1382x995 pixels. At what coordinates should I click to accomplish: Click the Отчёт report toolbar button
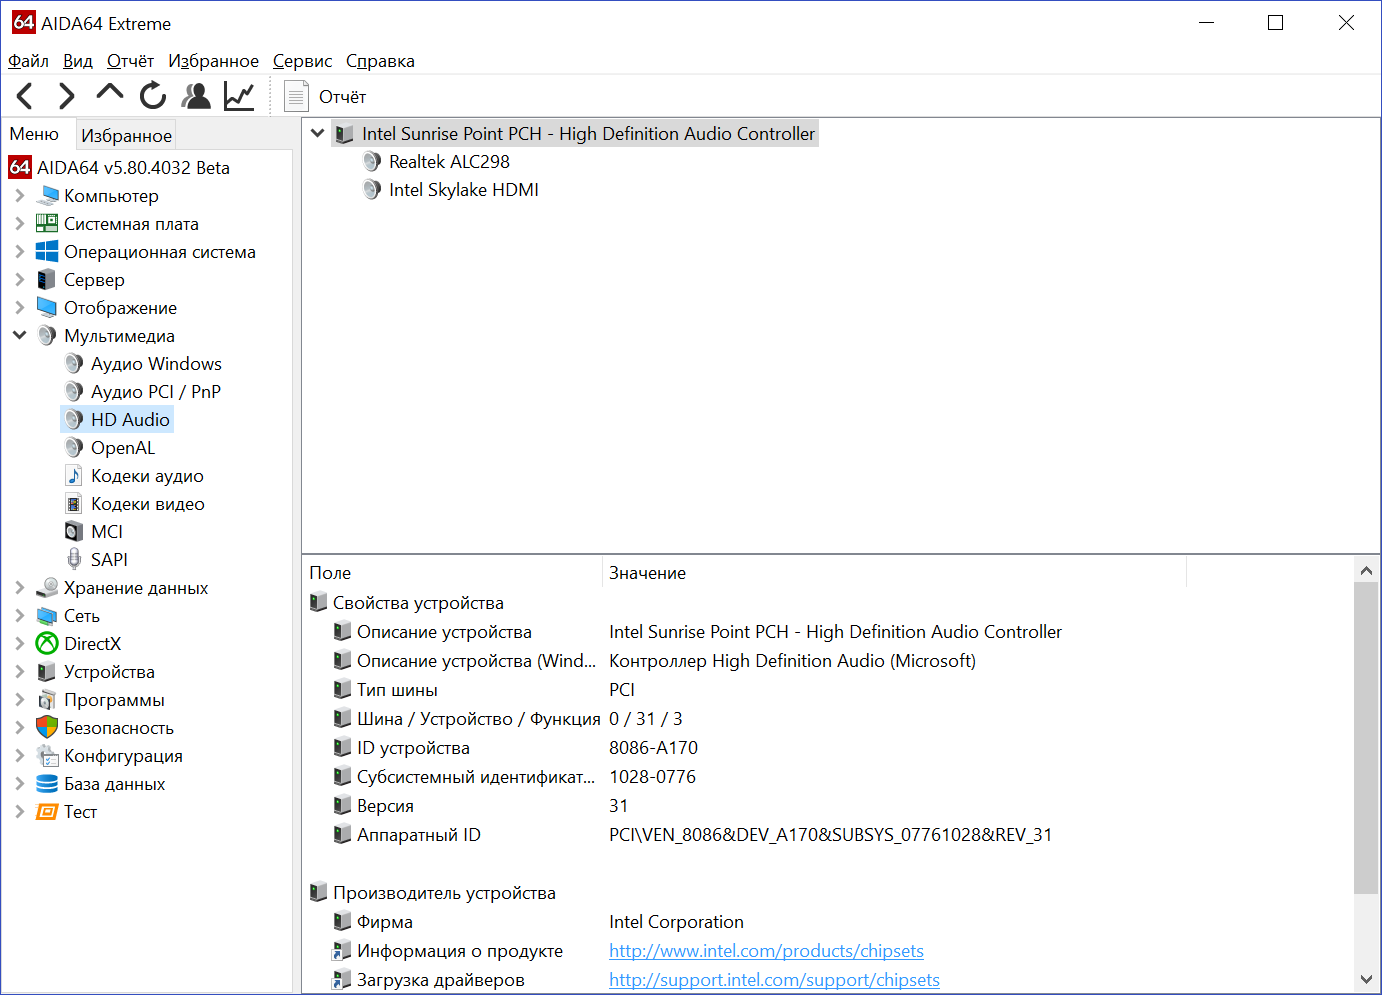coord(326,97)
